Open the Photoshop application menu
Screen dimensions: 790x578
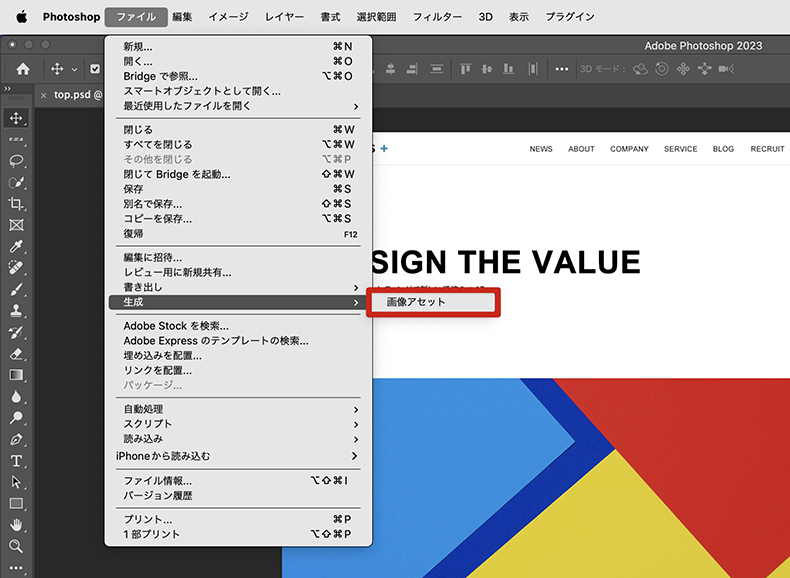tap(71, 17)
